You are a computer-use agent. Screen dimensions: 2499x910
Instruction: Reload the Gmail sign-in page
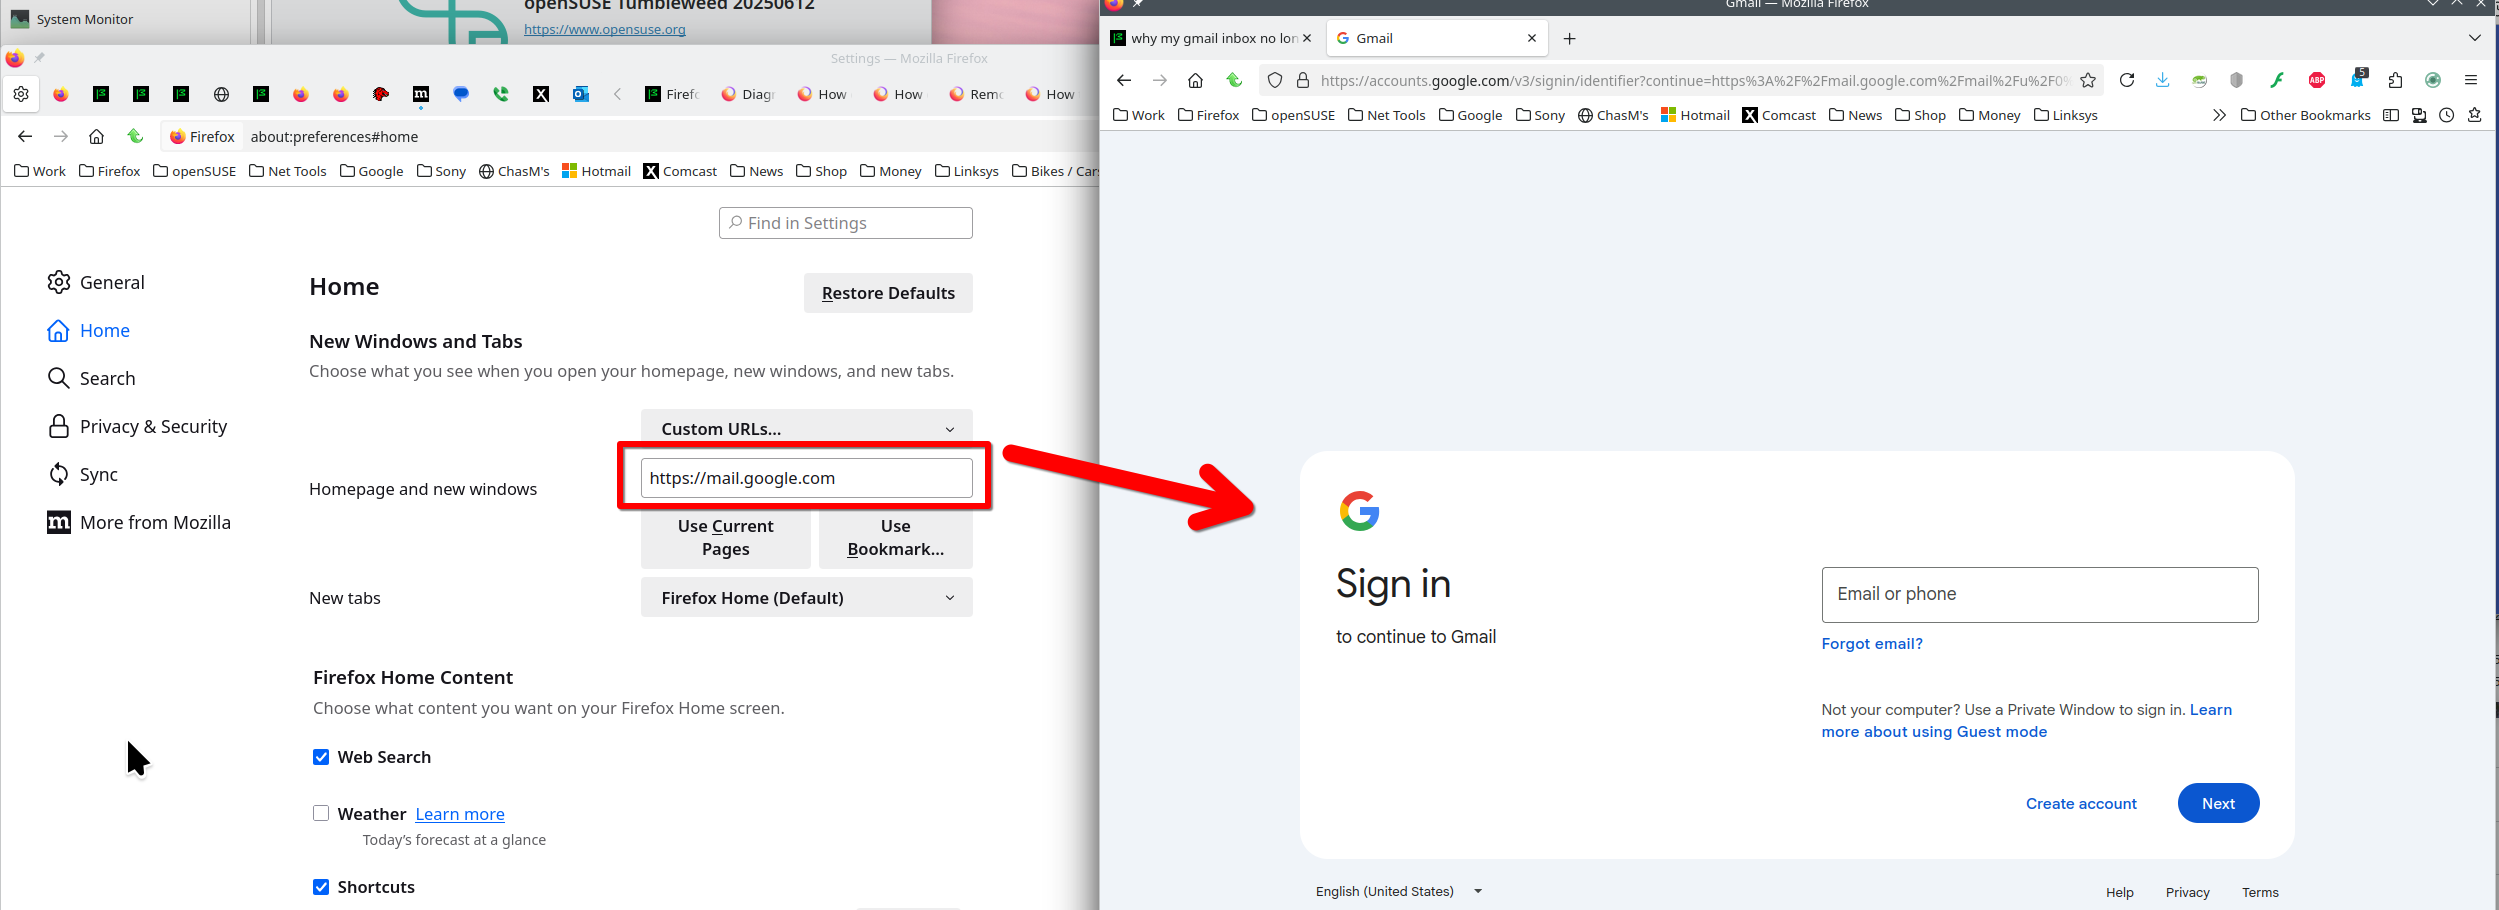2127,80
